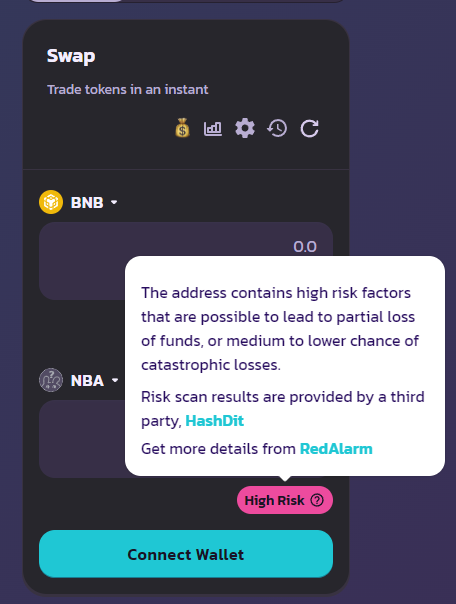
Task: Click the High Risk badge
Action: pos(285,500)
